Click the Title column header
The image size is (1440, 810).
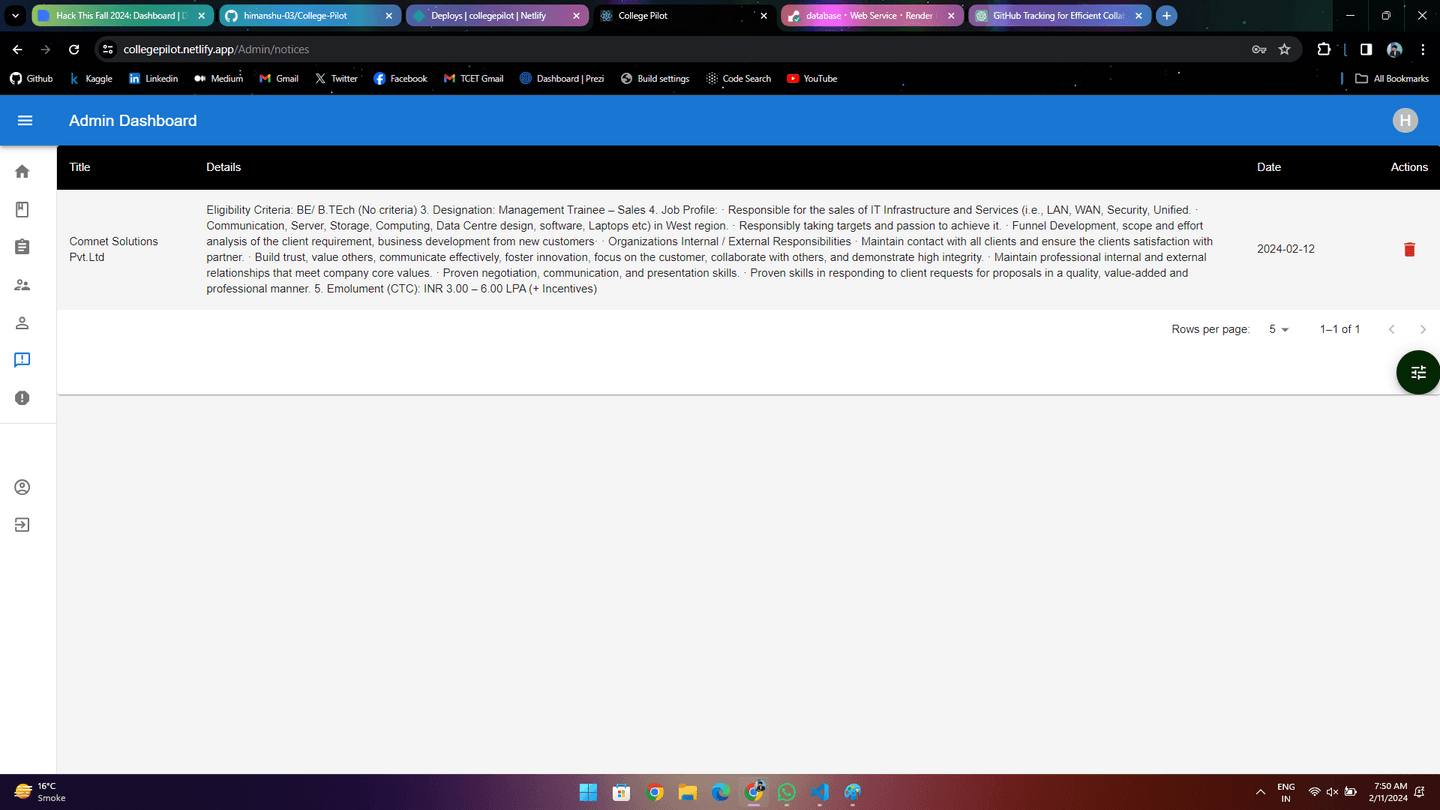80,167
